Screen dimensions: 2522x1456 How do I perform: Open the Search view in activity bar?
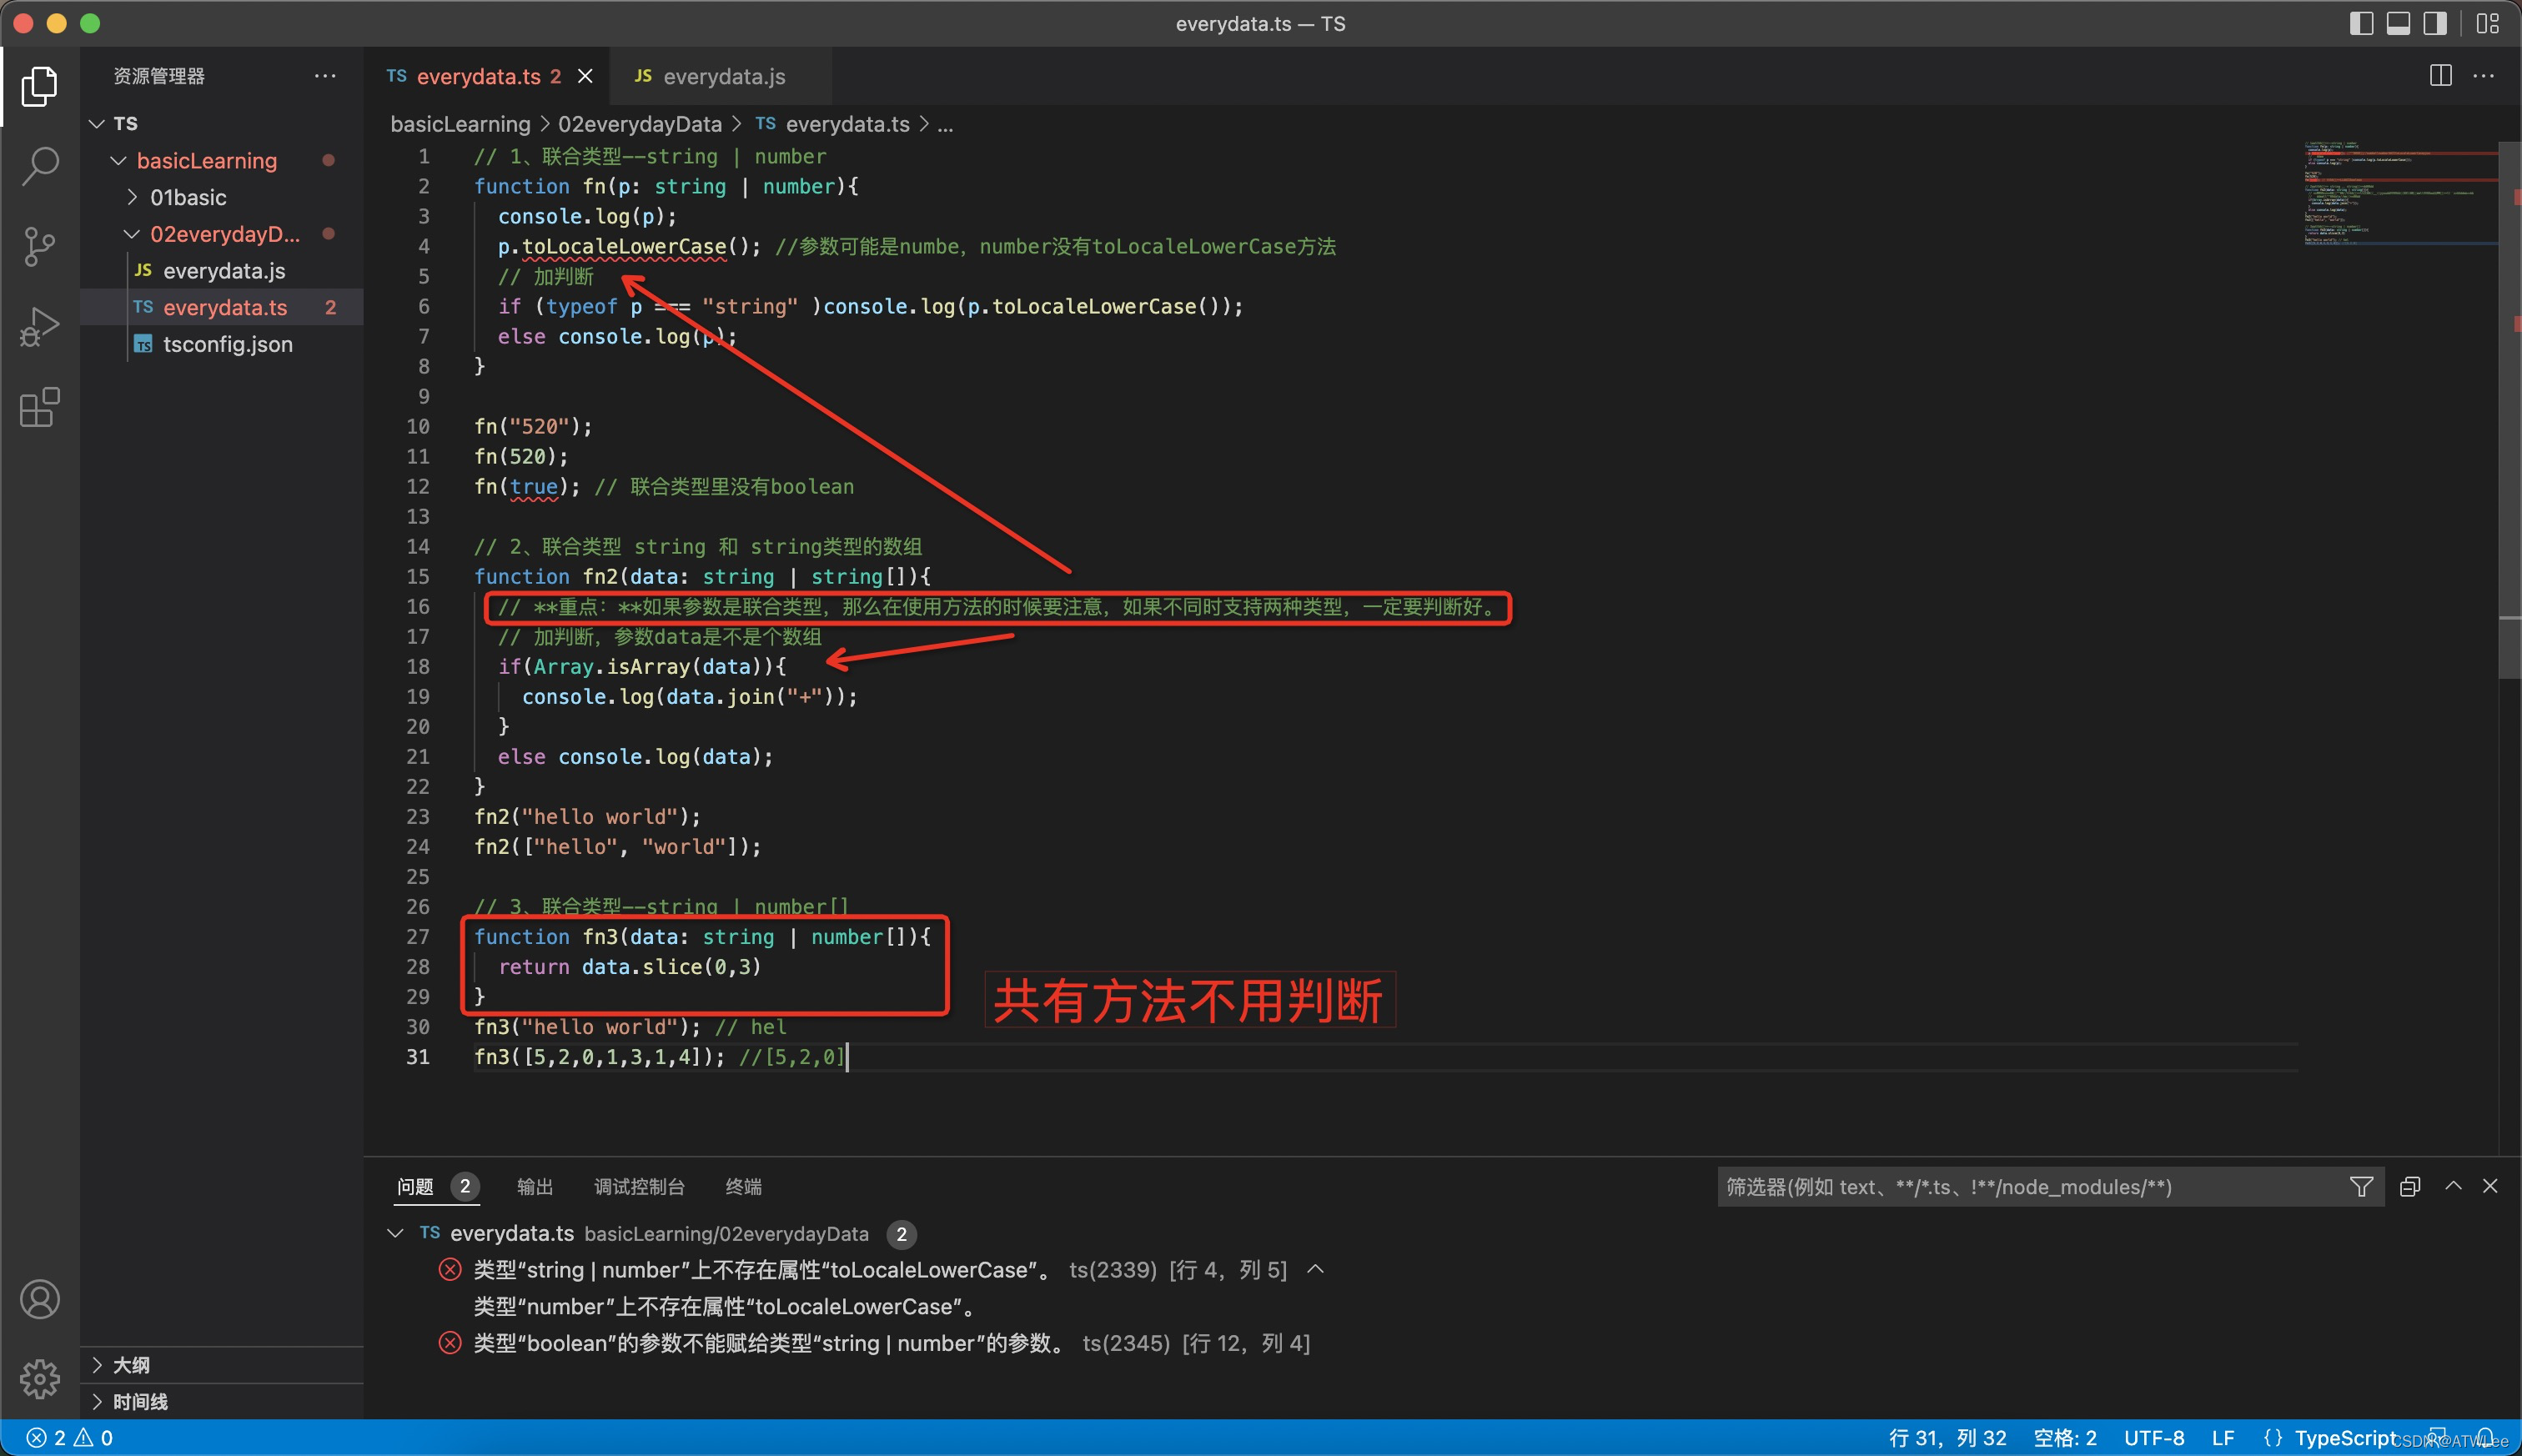[39, 166]
